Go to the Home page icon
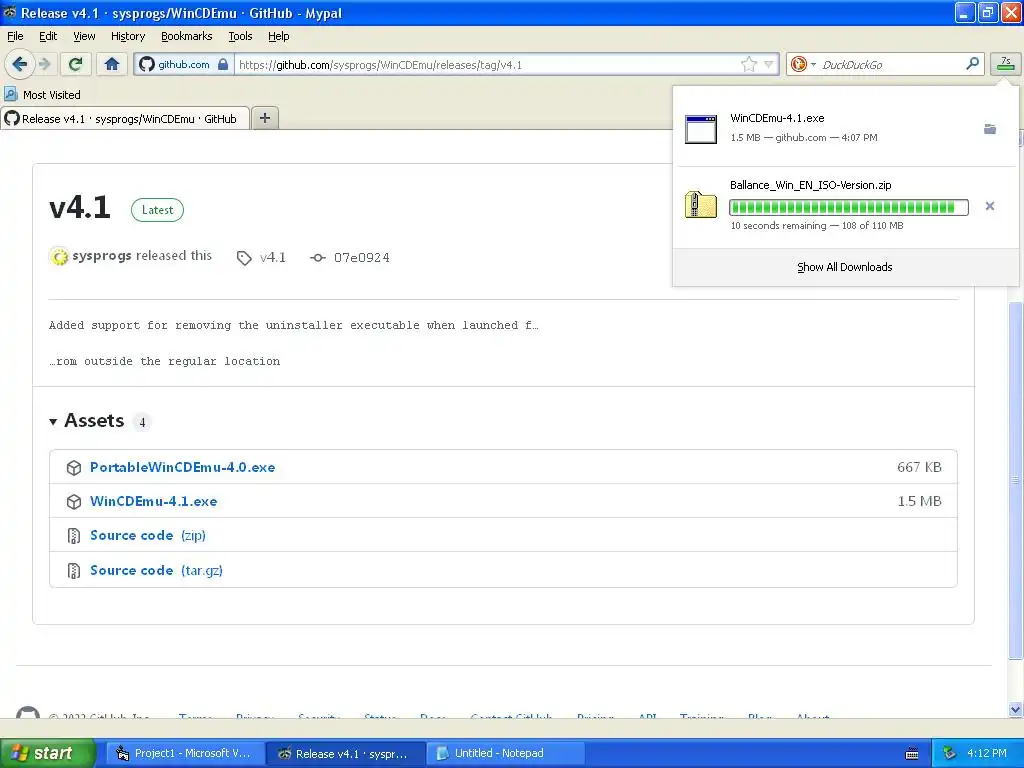The image size is (1024, 768). [112, 64]
